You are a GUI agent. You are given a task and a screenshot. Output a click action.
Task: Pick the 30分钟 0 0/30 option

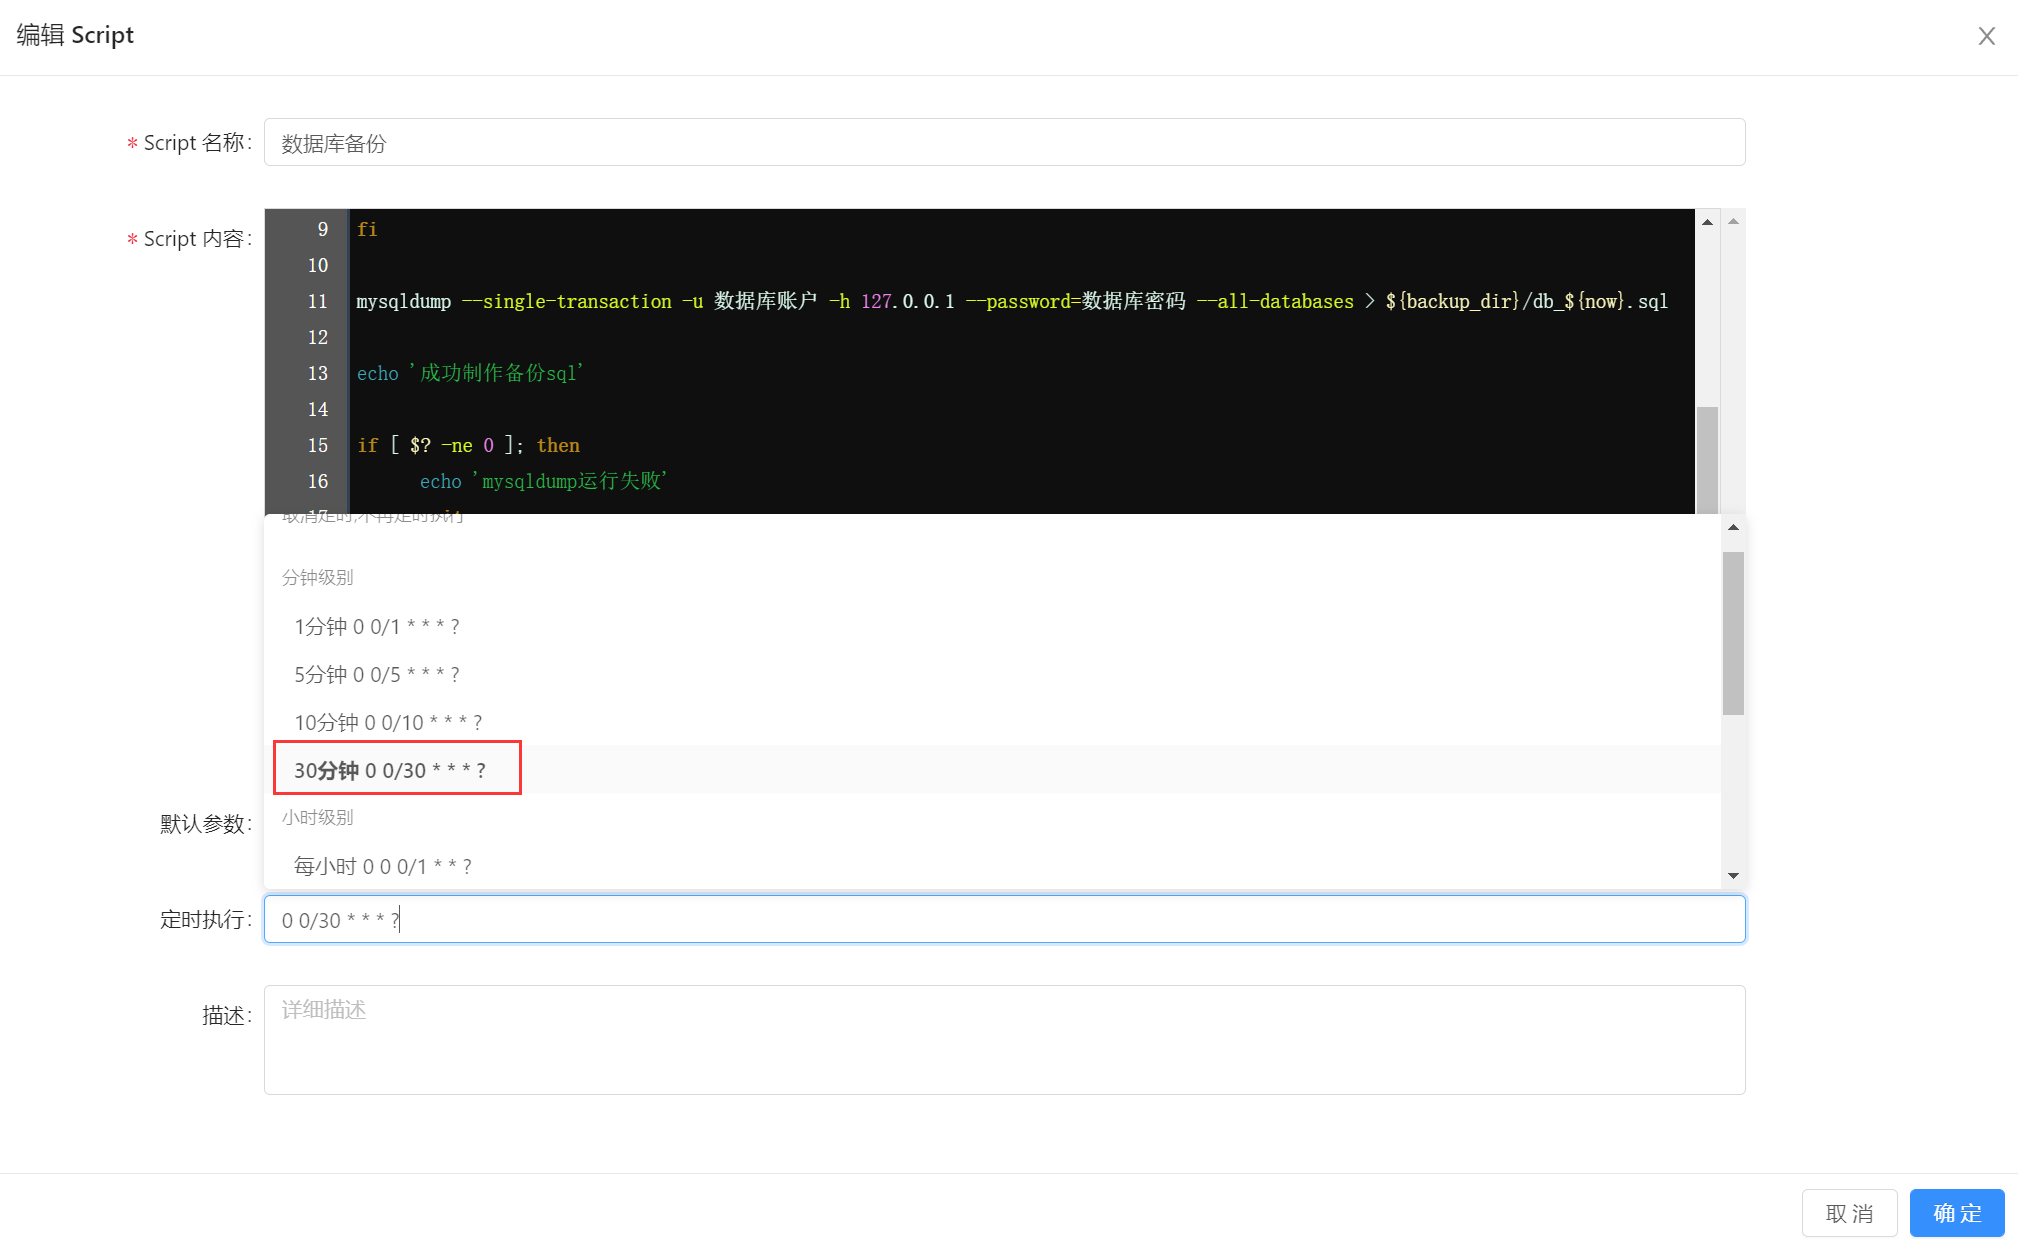click(x=389, y=770)
